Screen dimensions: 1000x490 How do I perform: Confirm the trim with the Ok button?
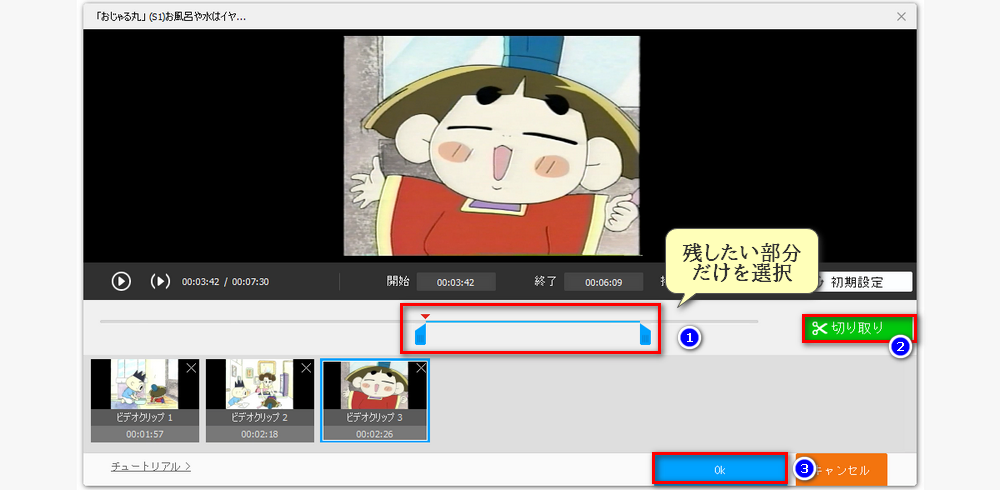pos(720,469)
